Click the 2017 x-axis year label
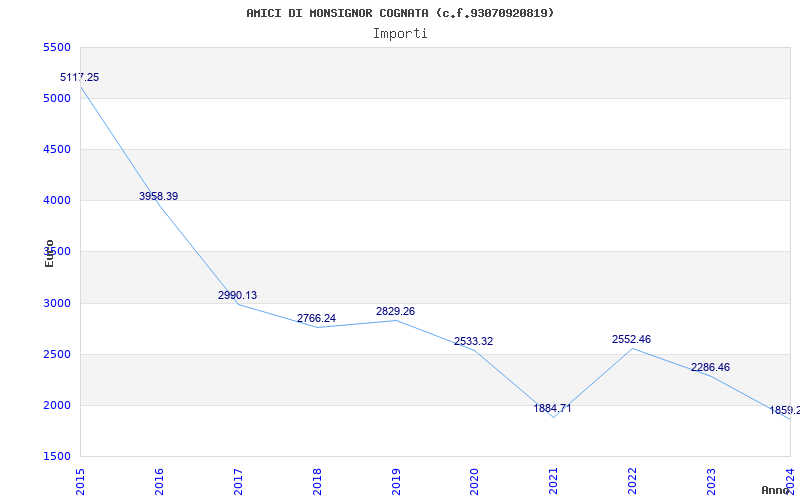800x500 pixels. pyautogui.click(x=238, y=482)
